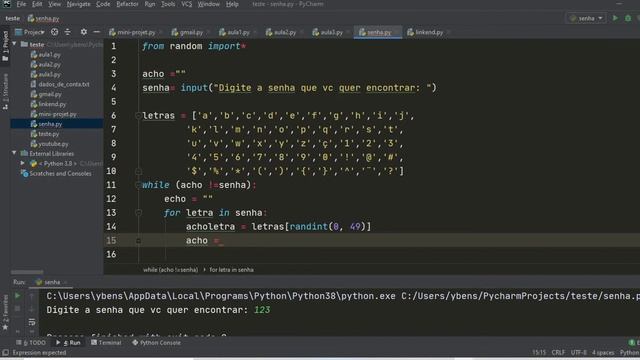Open the Navigate menu
This screenshot has width=640, height=360.
[x=78, y=4]
